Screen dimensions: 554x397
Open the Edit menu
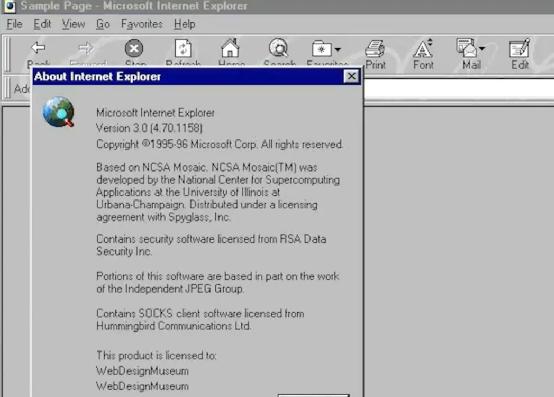click(x=42, y=24)
